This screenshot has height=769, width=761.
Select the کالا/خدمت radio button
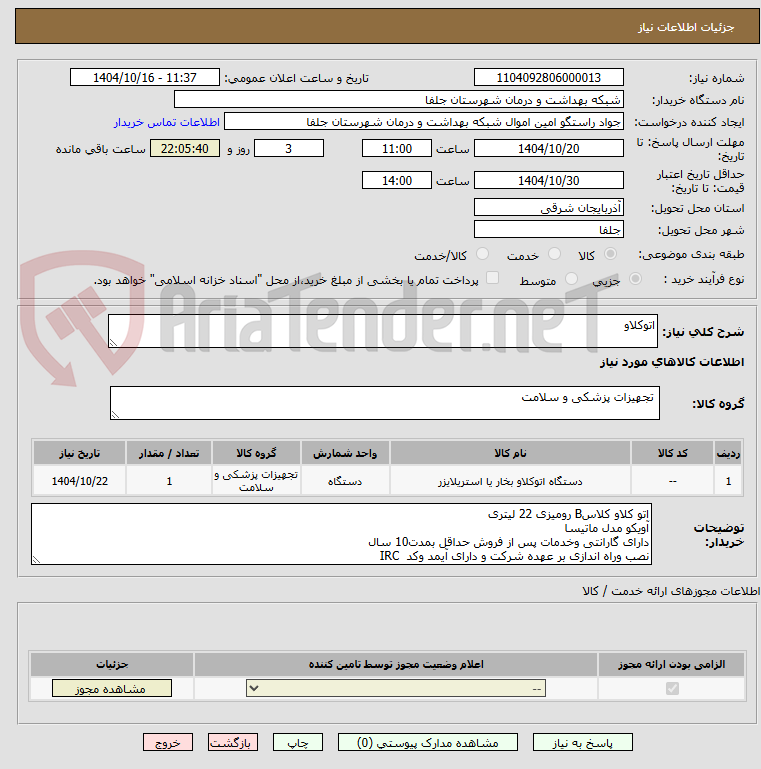(x=482, y=254)
